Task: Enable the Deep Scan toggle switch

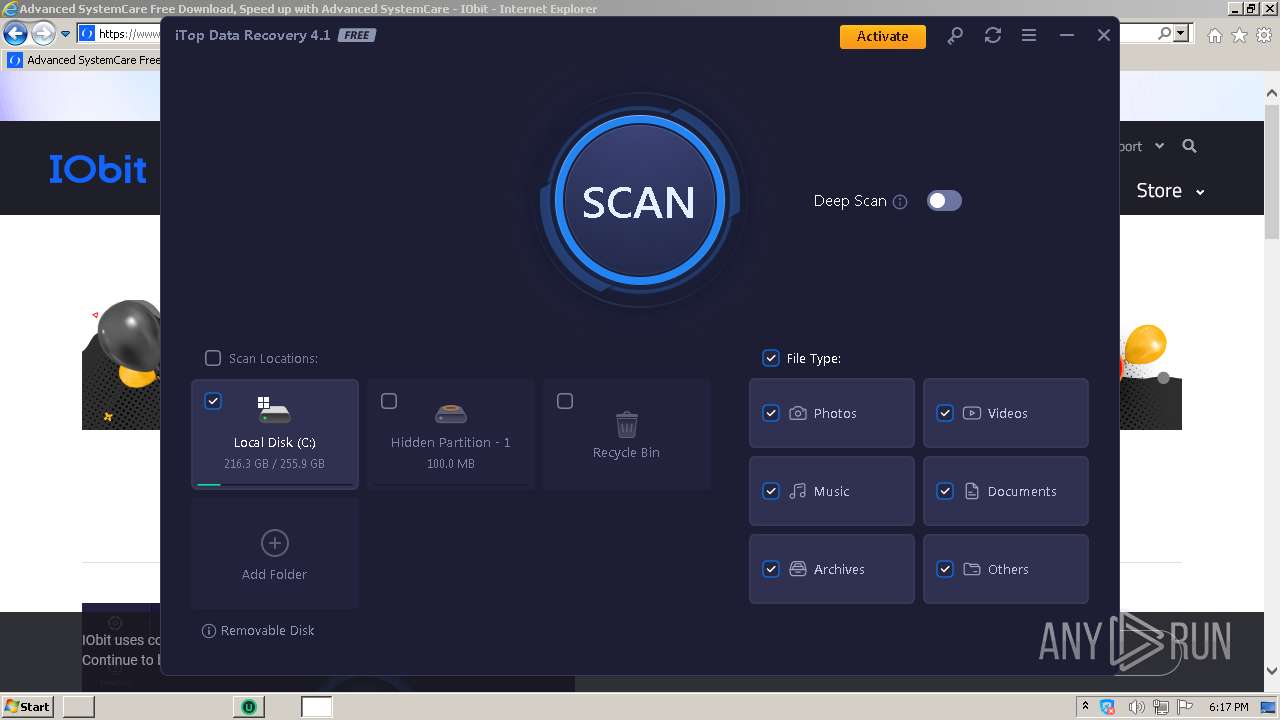Action: click(944, 201)
